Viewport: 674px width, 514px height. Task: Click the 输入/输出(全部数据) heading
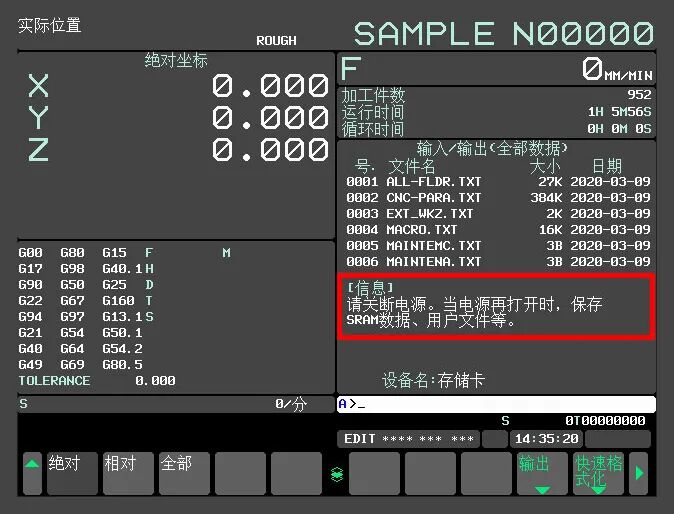click(492, 149)
